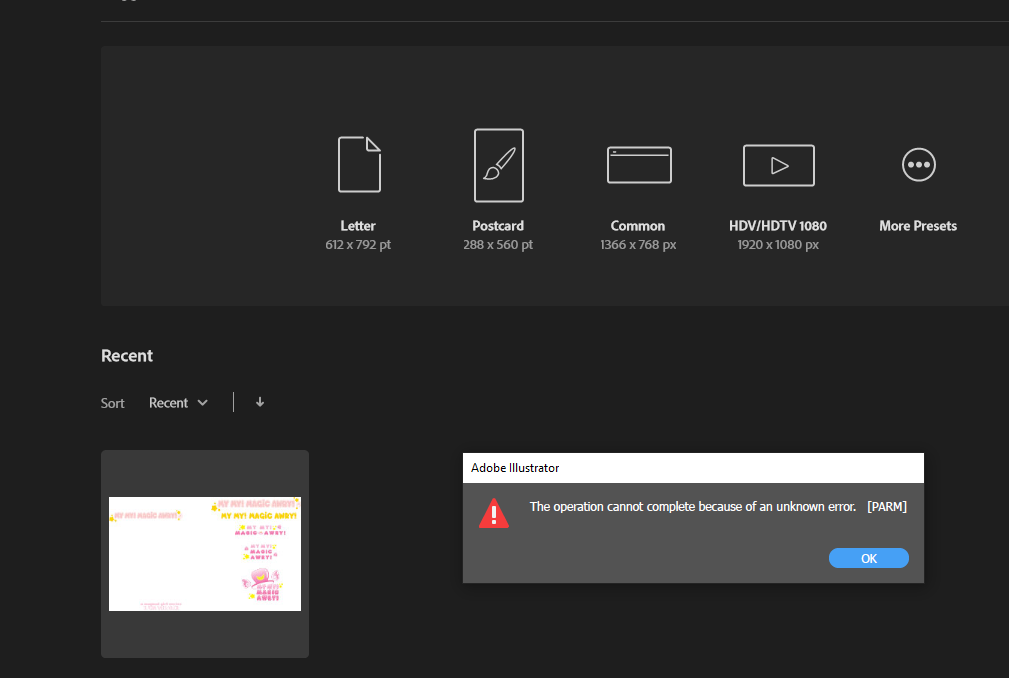Click the browser-window icon above Common
1009x678 pixels.
coord(638,164)
